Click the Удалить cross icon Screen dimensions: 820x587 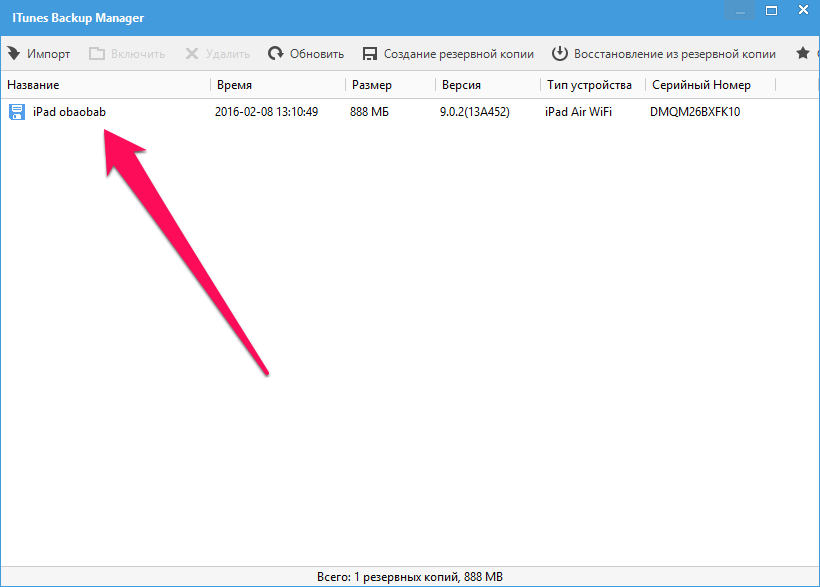(192, 54)
